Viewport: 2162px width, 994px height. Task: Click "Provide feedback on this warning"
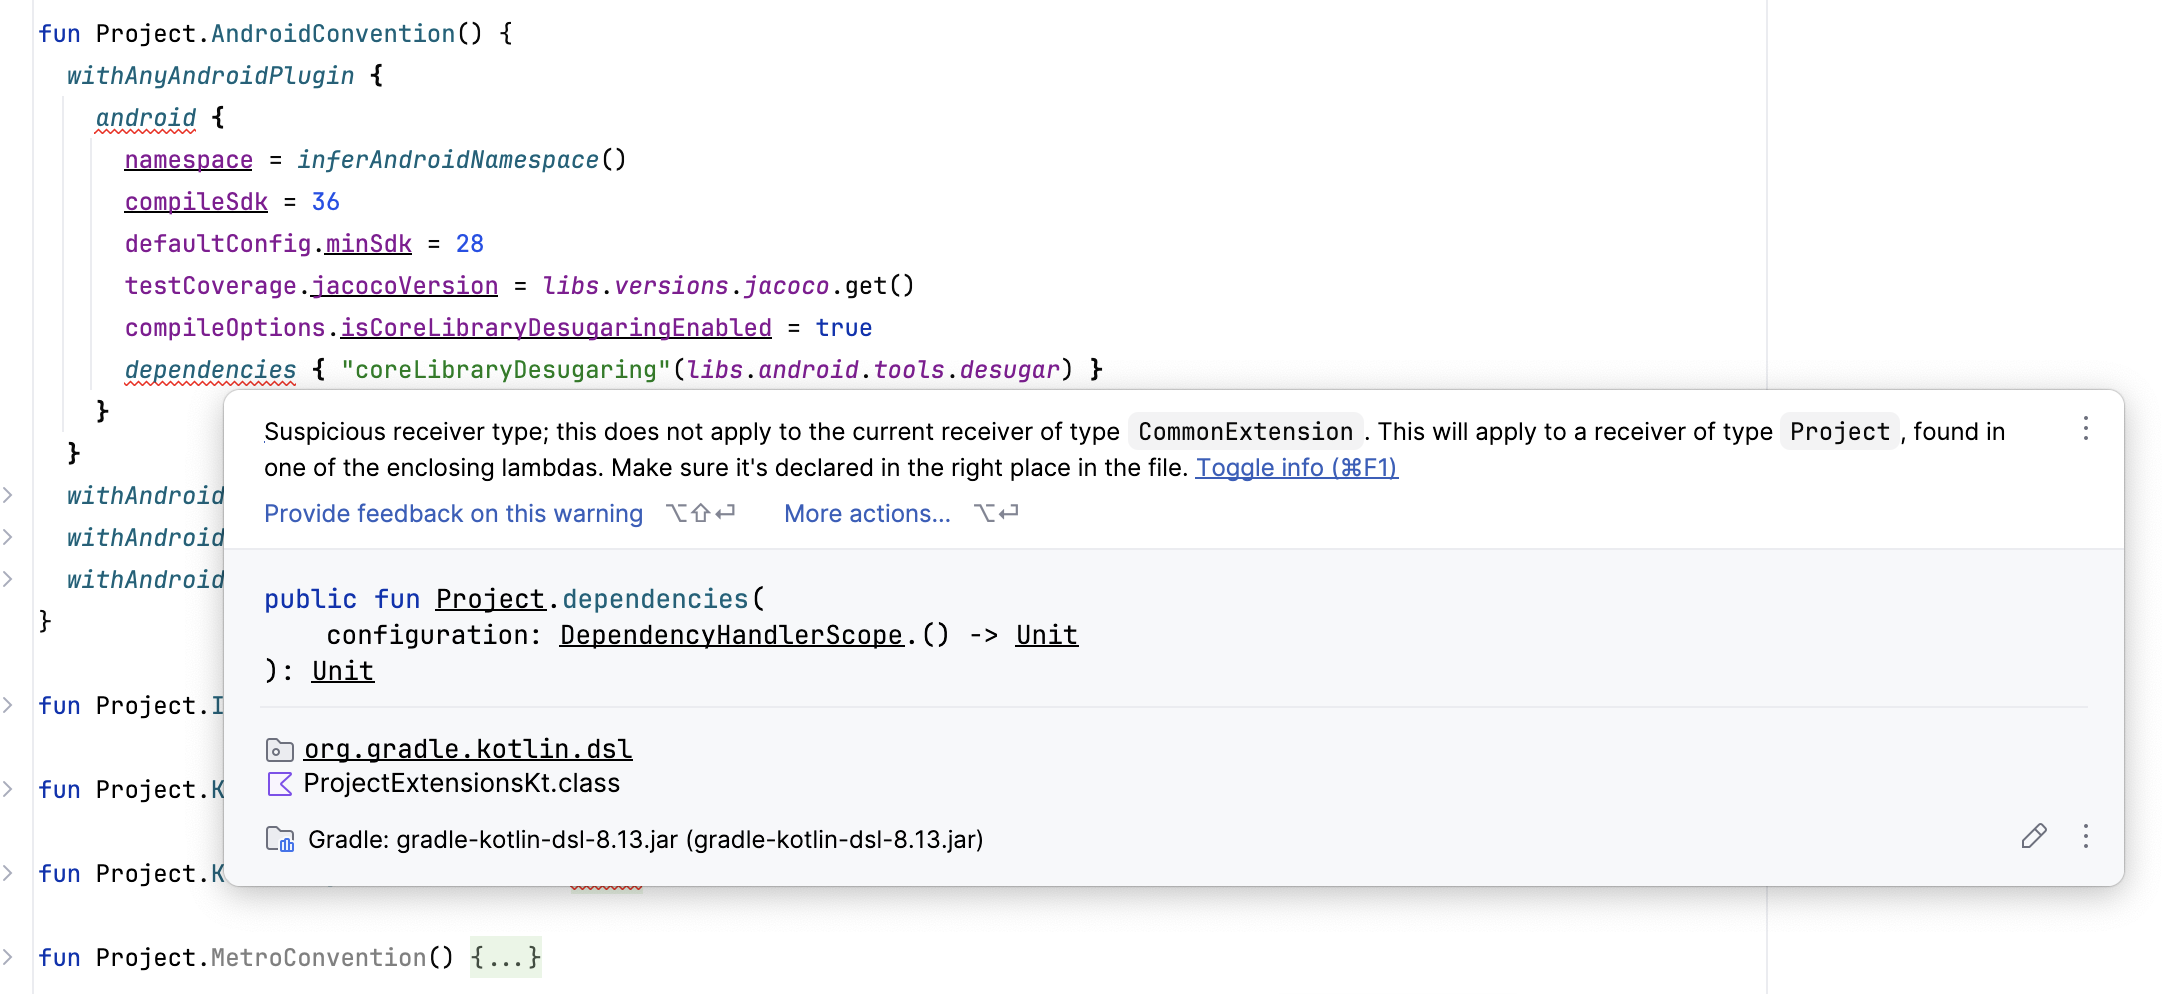[453, 514]
